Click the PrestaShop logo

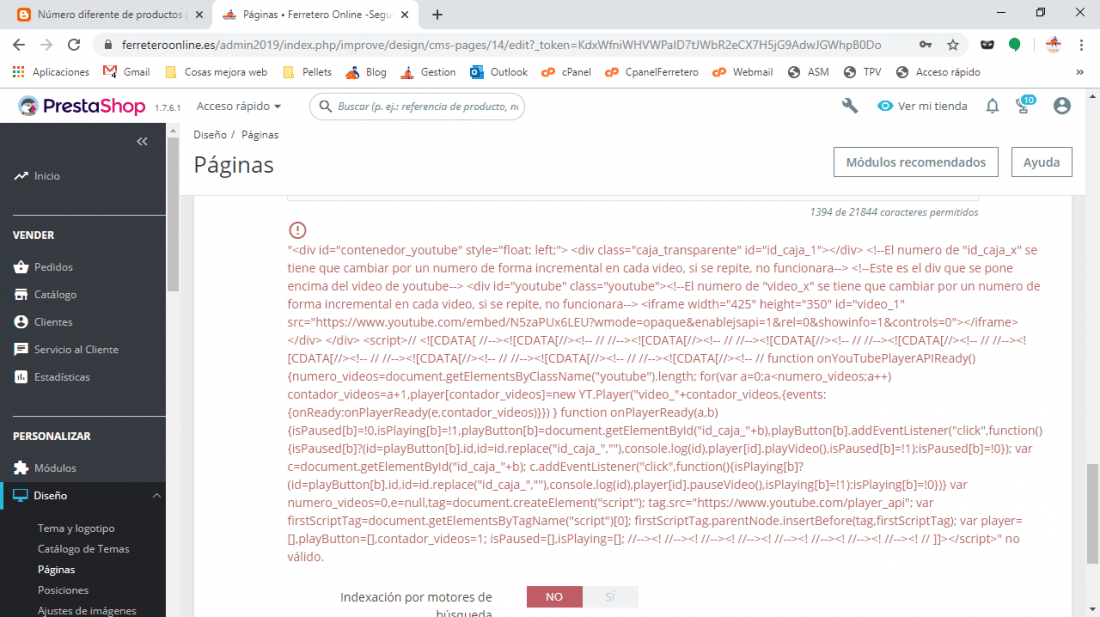pyautogui.click(x=82, y=106)
